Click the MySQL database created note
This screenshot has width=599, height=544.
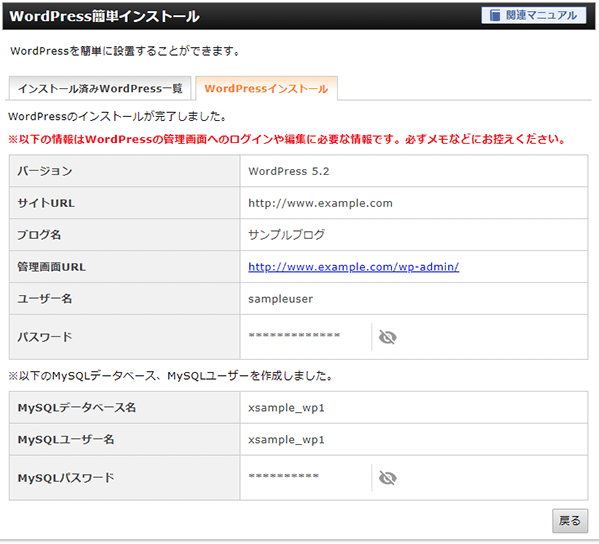[x=170, y=376]
